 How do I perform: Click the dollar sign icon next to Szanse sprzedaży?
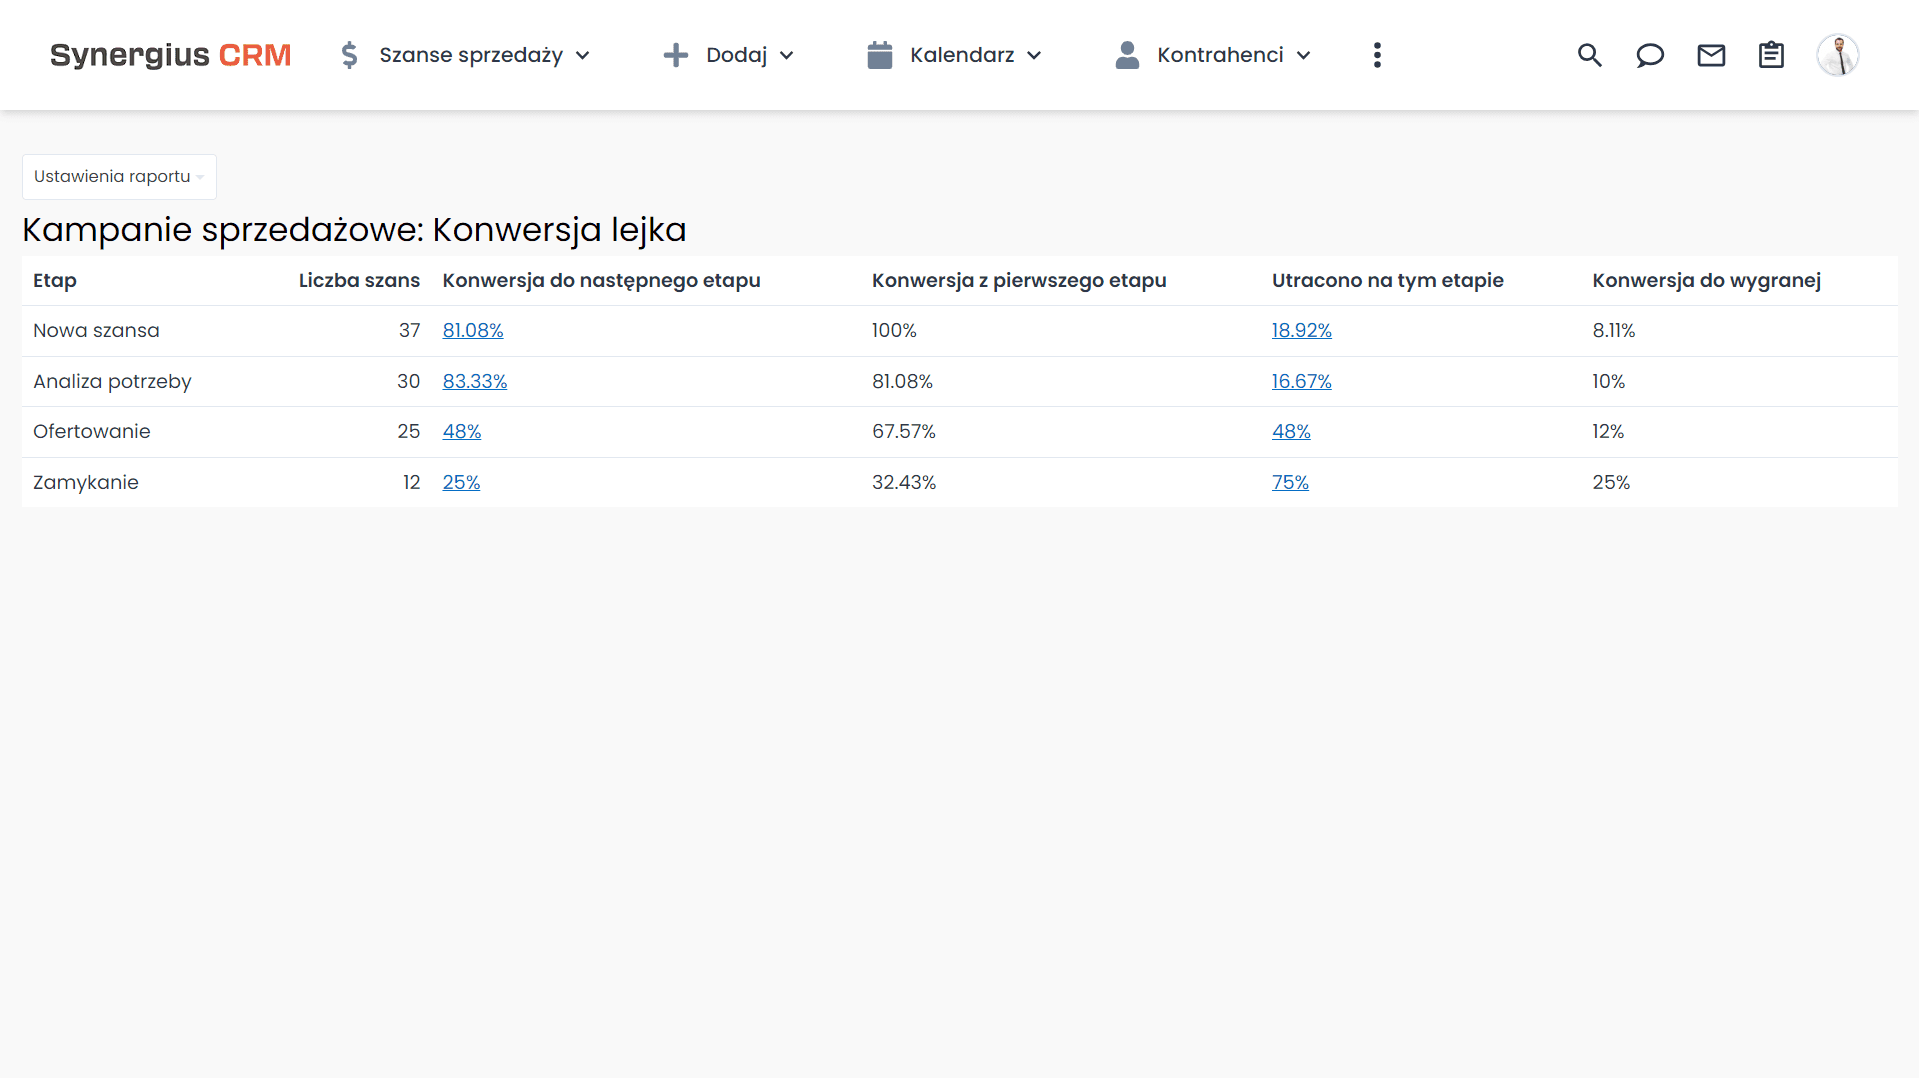349,55
